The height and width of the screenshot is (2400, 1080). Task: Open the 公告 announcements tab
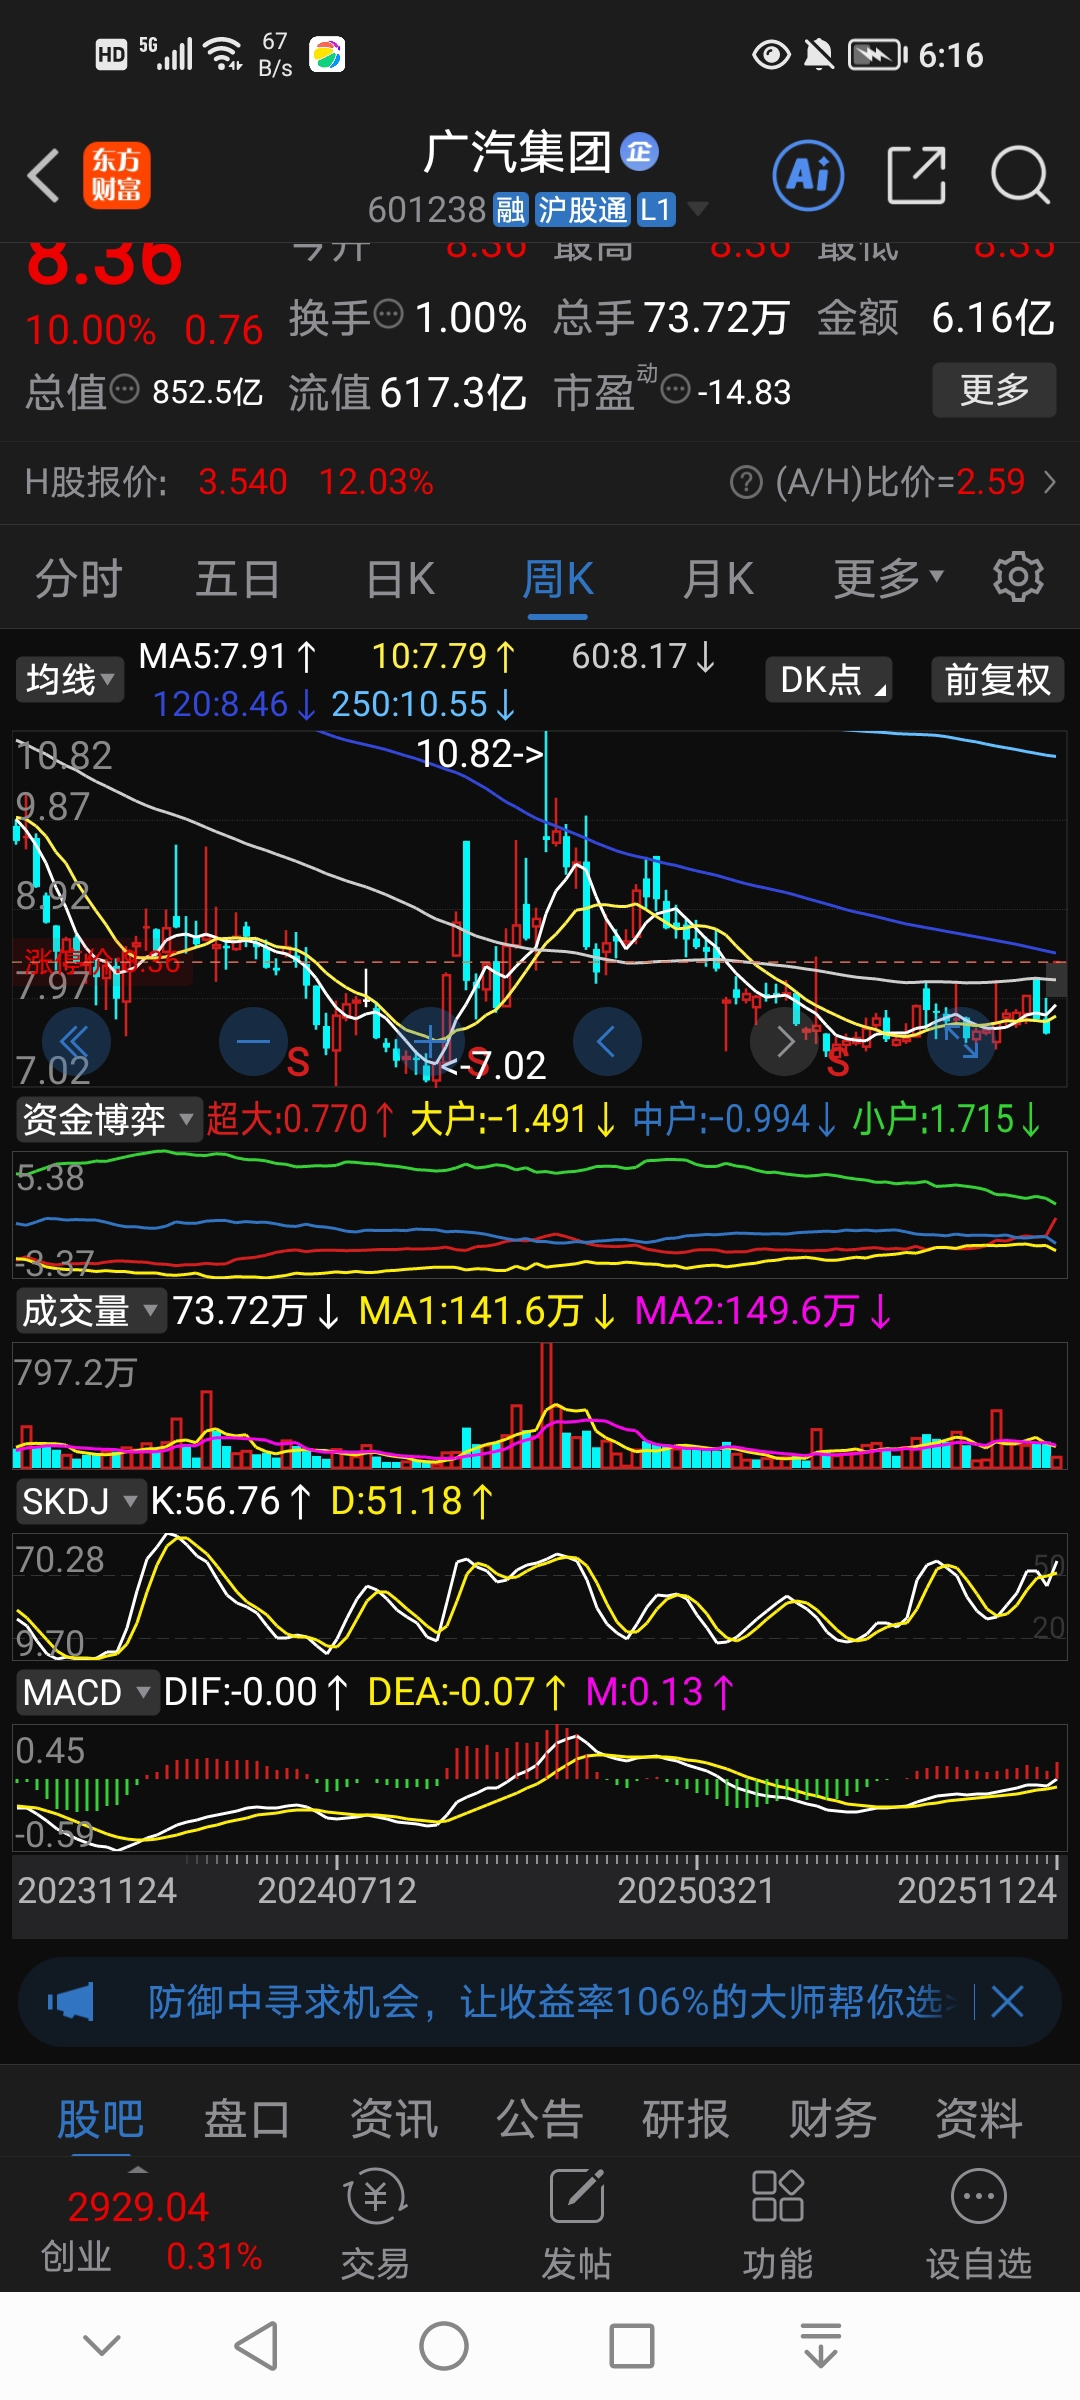pyautogui.click(x=539, y=2118)
